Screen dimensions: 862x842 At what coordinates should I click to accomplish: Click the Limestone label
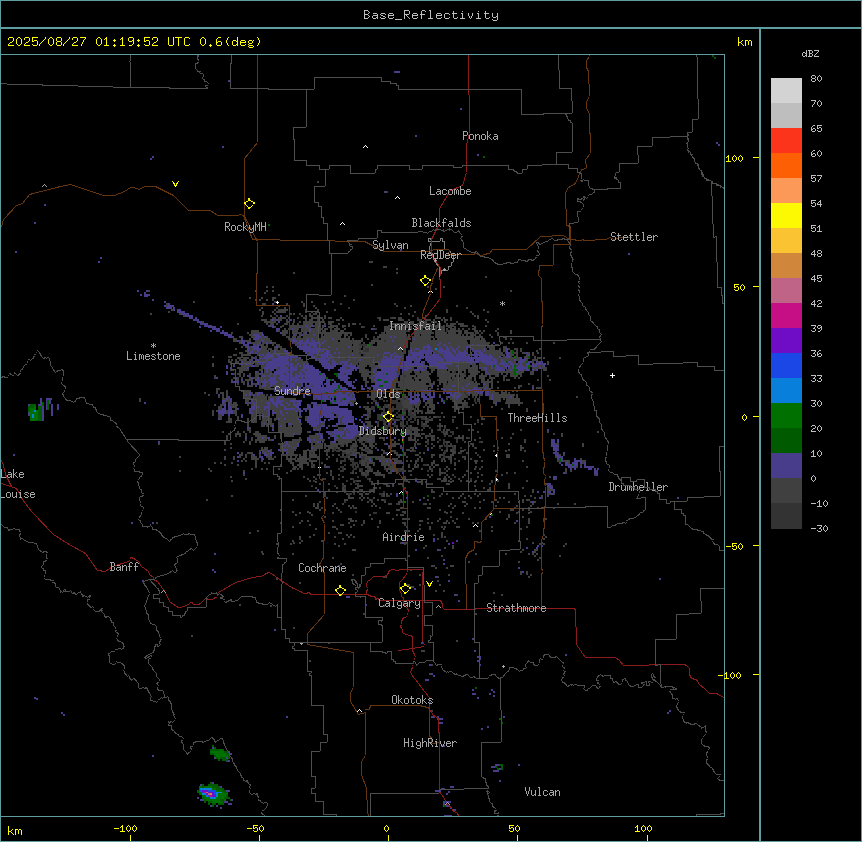[x=153, y=356]
